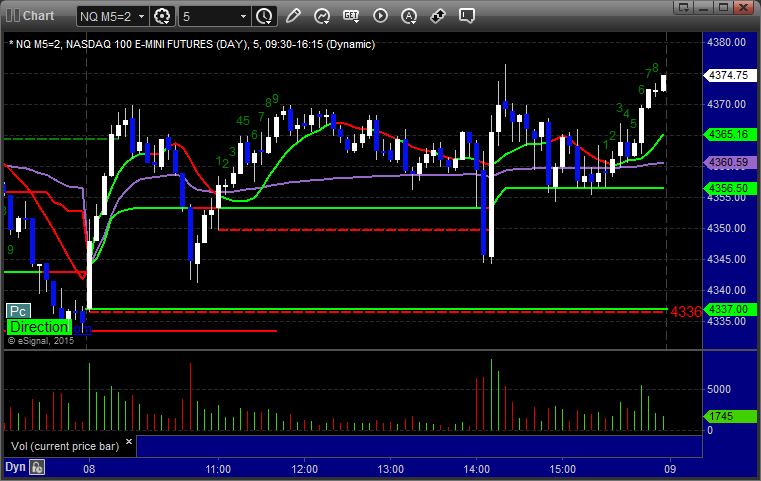Minimize the Chart window
This screenshot has height=481, width=761.
pyautogui.click(x=704, y=8)
